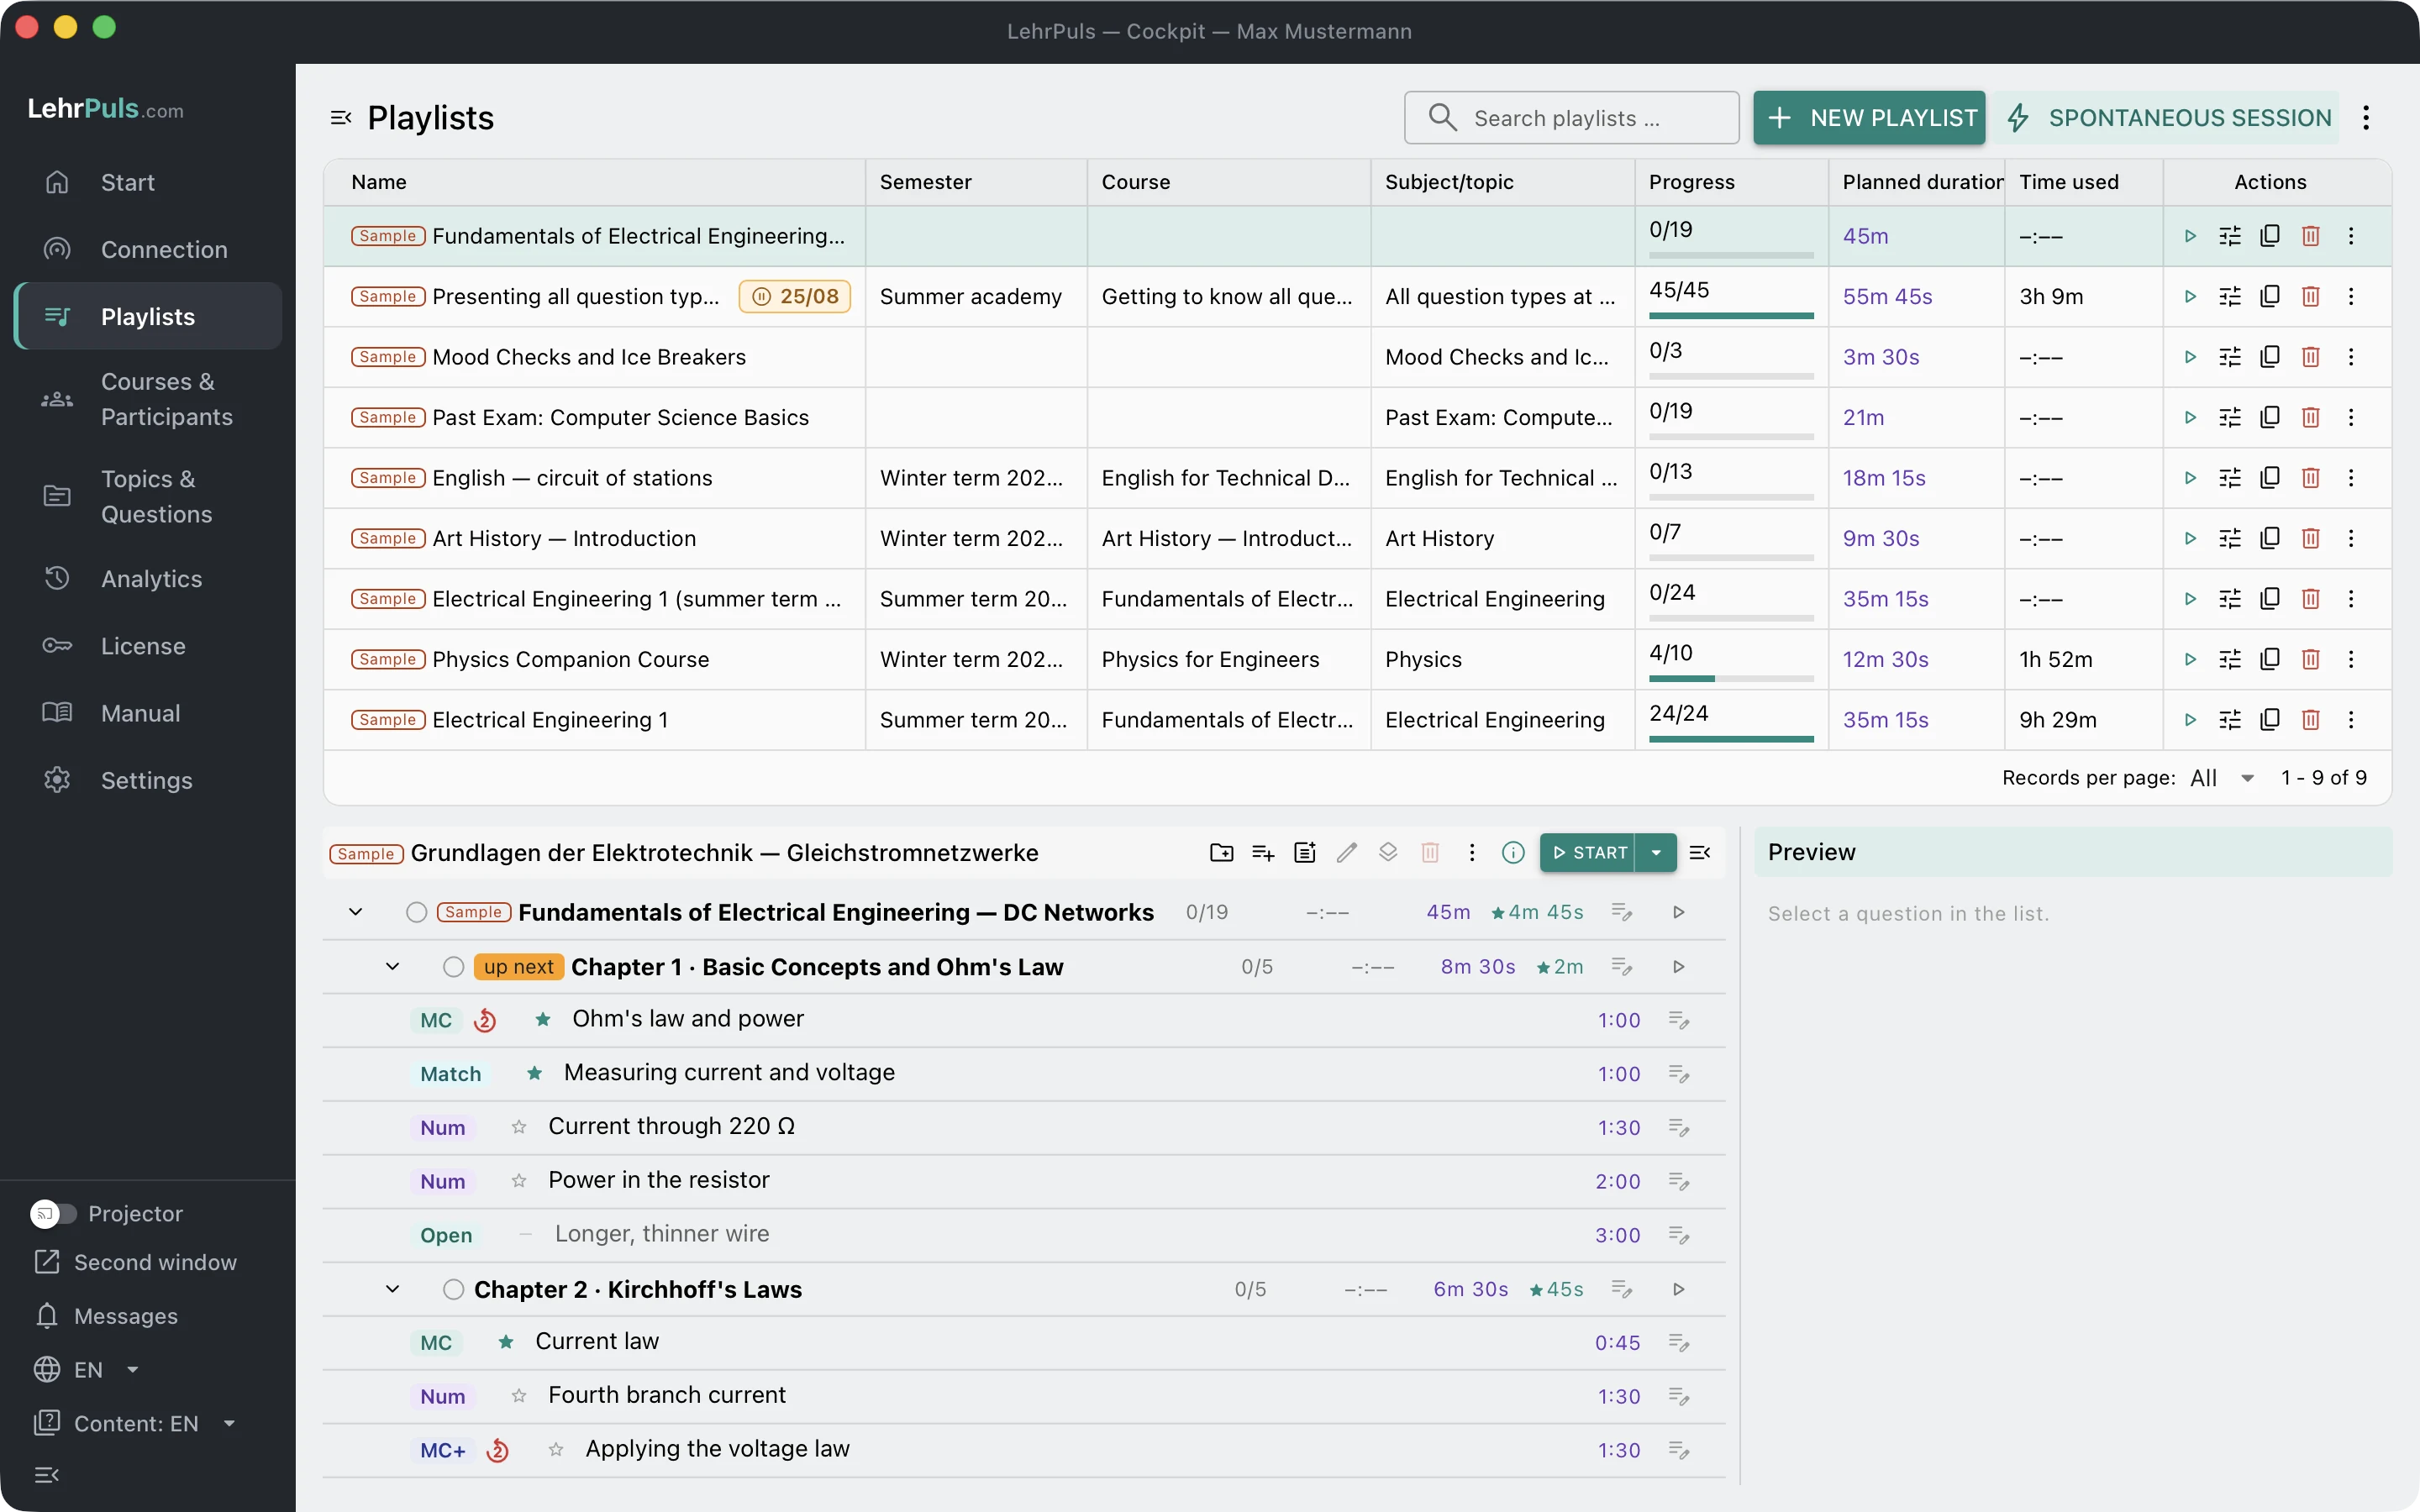
Task: Select radio for Chapter 2 Kirchhoff's Laws
Action: point(454,1289)
